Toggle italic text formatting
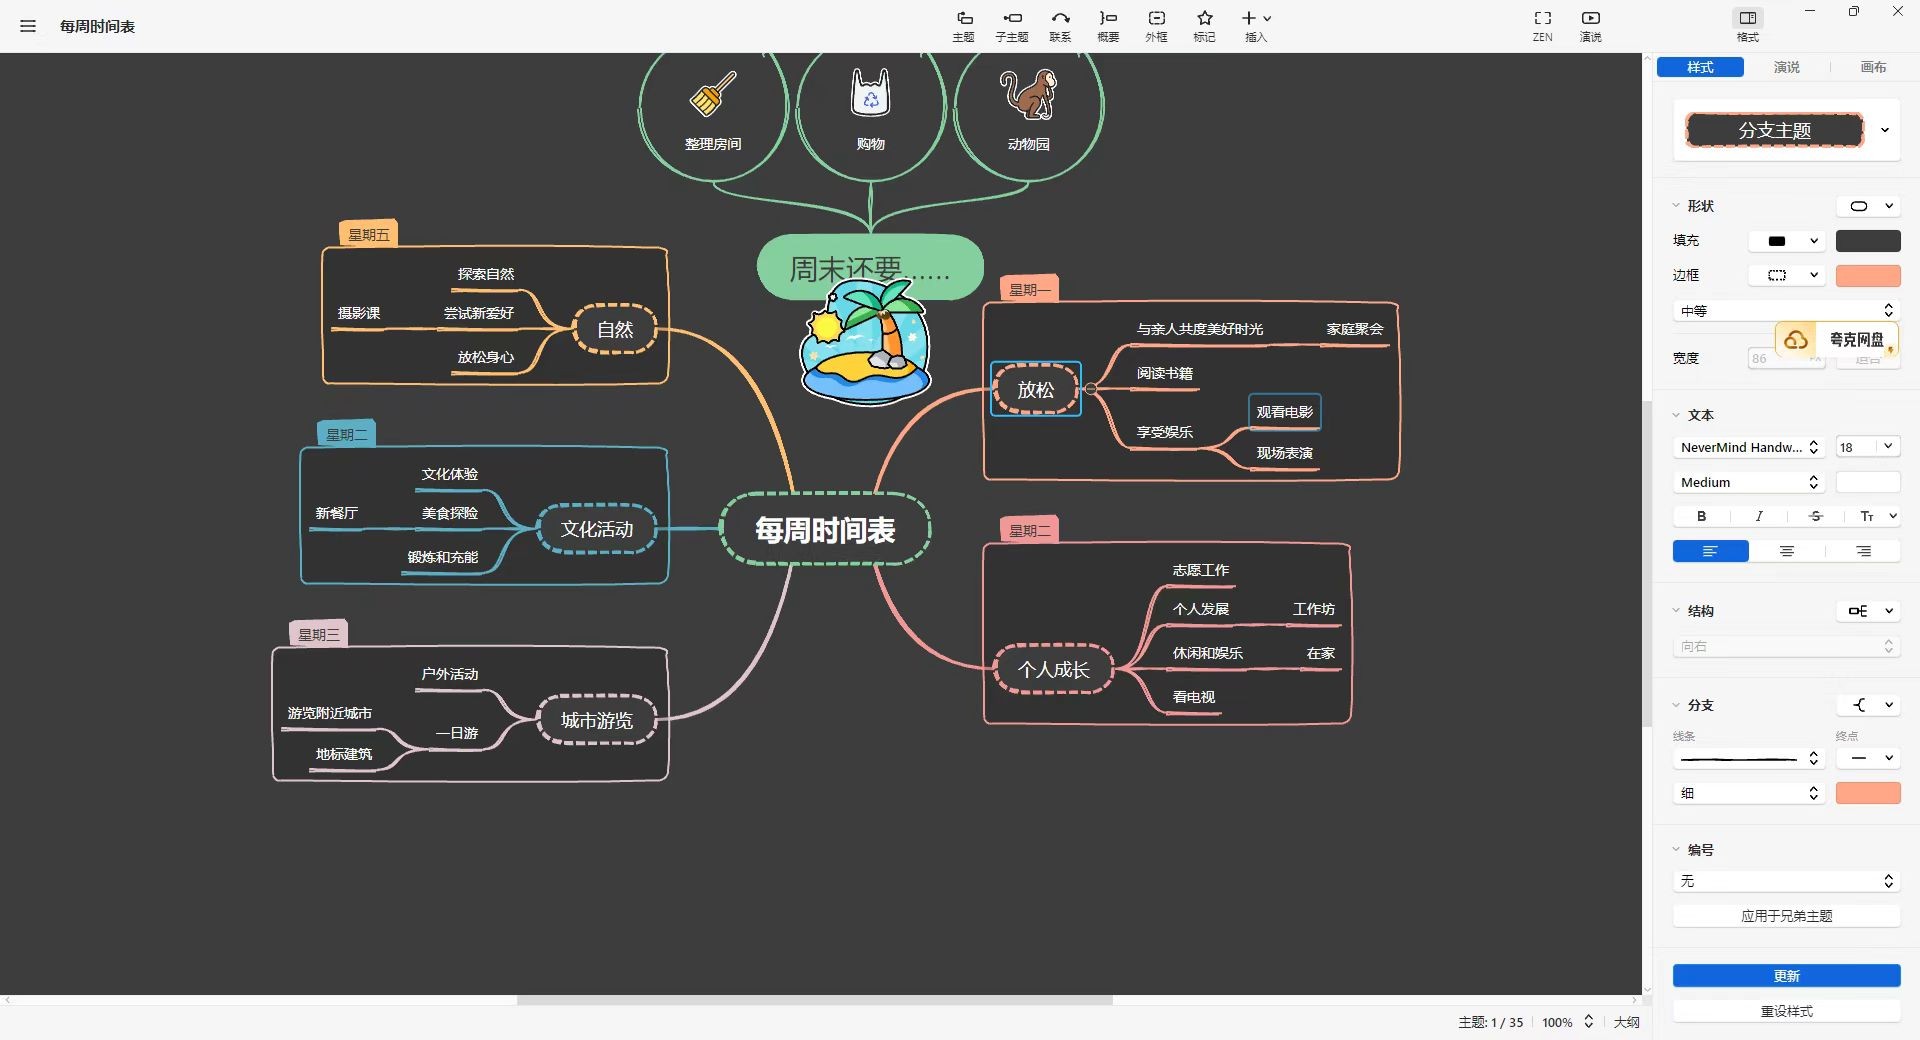 (x=1758, y=516)
